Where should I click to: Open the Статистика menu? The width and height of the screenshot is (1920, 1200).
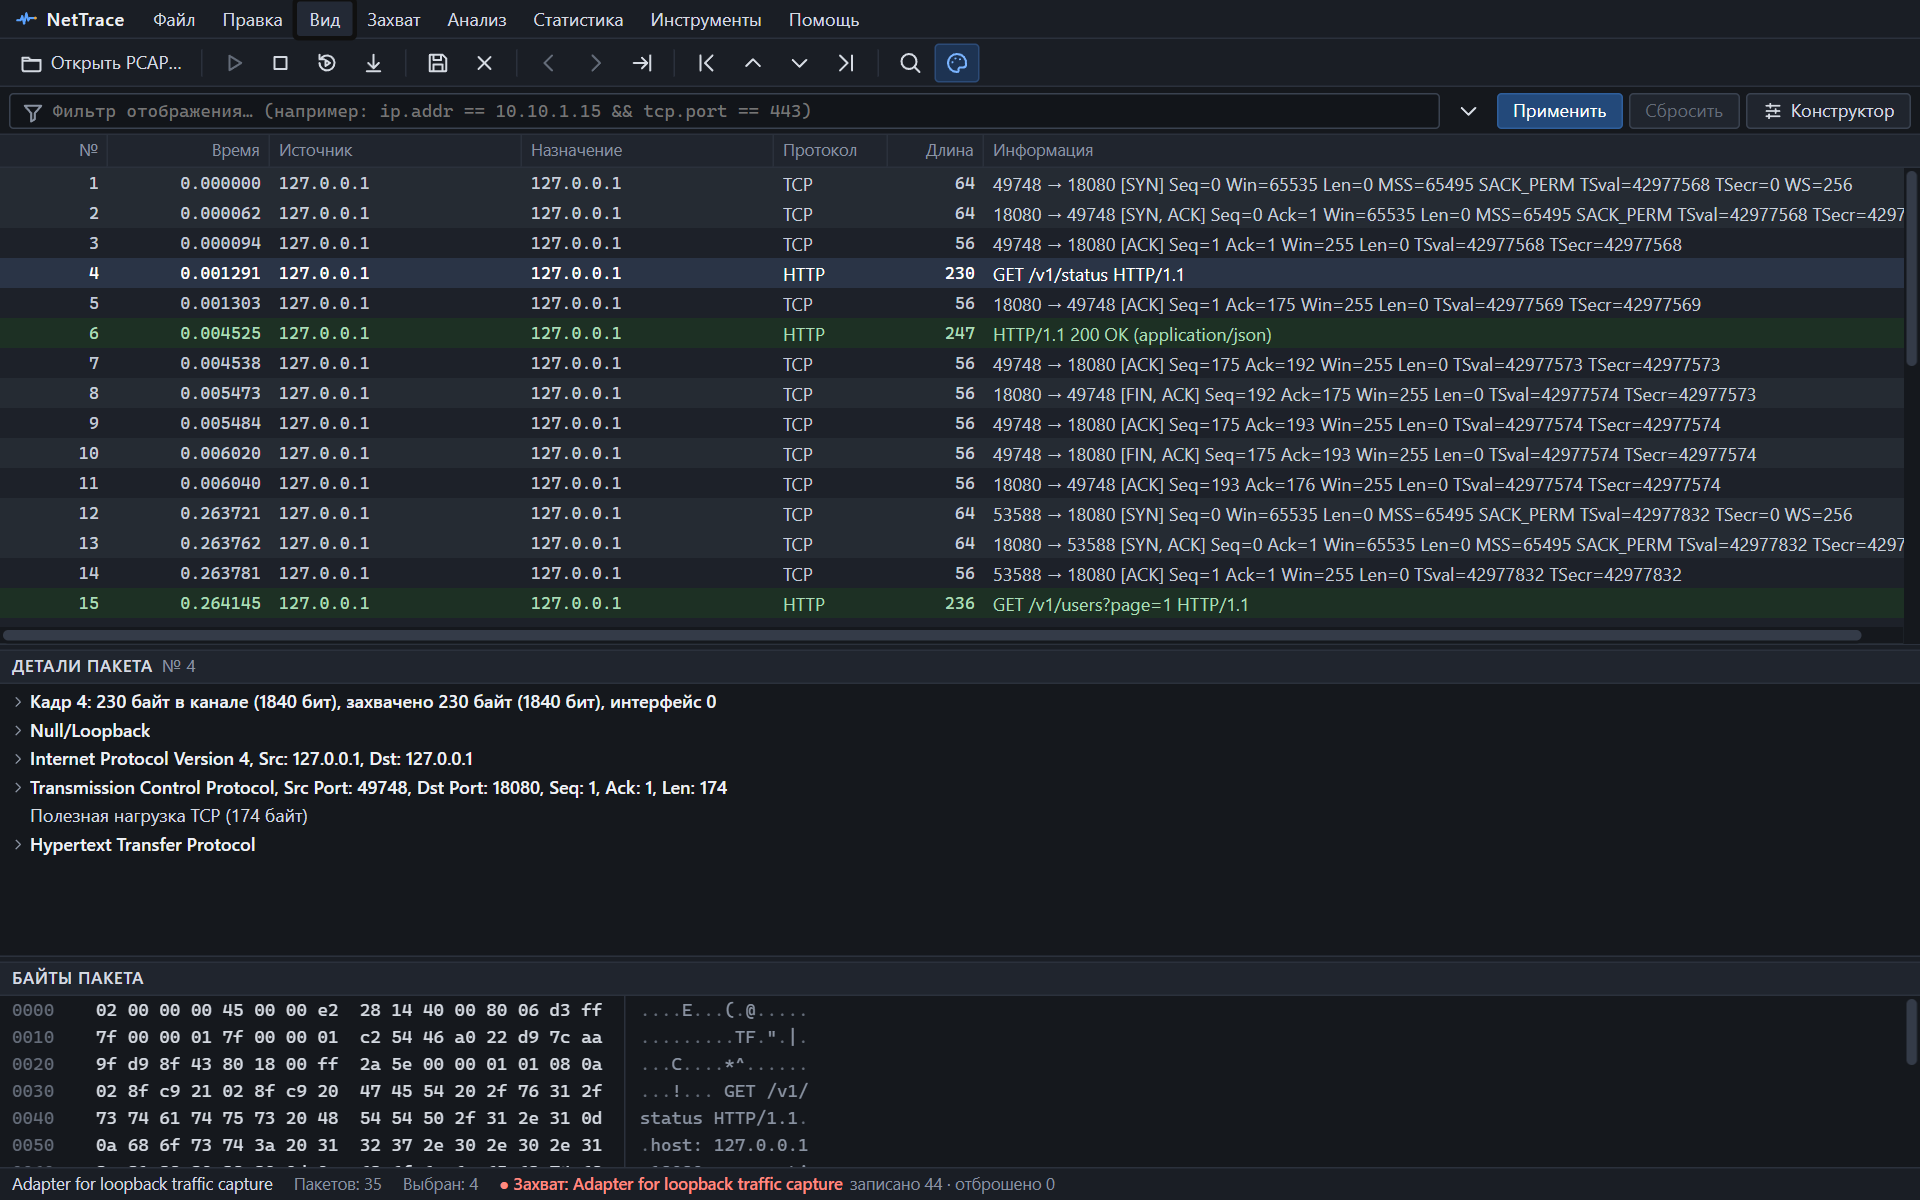(578, 20)
